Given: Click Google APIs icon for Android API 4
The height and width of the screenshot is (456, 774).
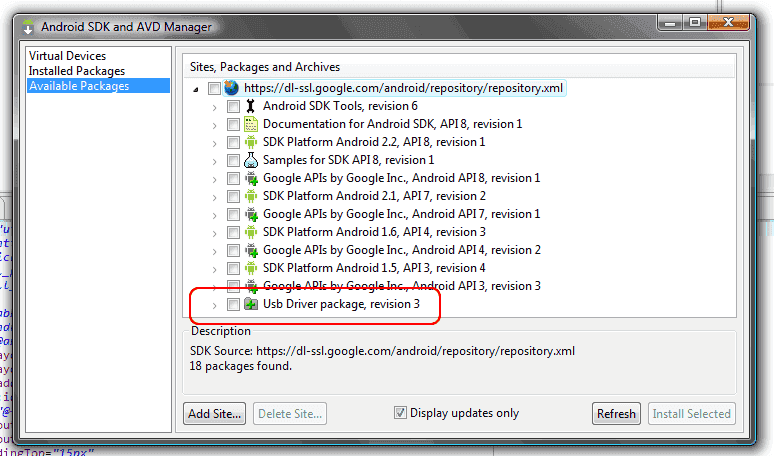Looking at the screenshot, I should (x=251, y=250).
